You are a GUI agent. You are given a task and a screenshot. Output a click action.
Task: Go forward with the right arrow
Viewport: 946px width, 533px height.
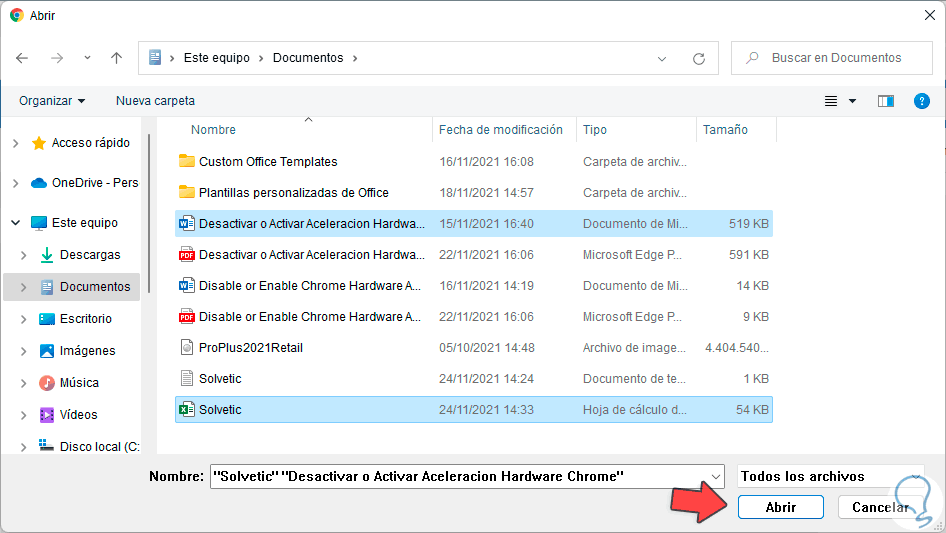click(x=57, y=58)
